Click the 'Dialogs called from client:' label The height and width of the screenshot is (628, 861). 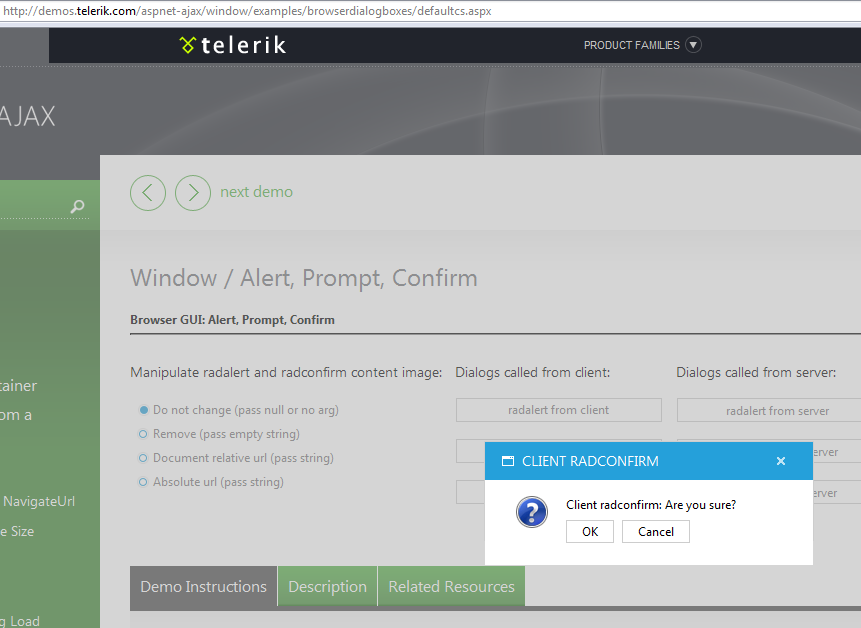click(533, 373)
